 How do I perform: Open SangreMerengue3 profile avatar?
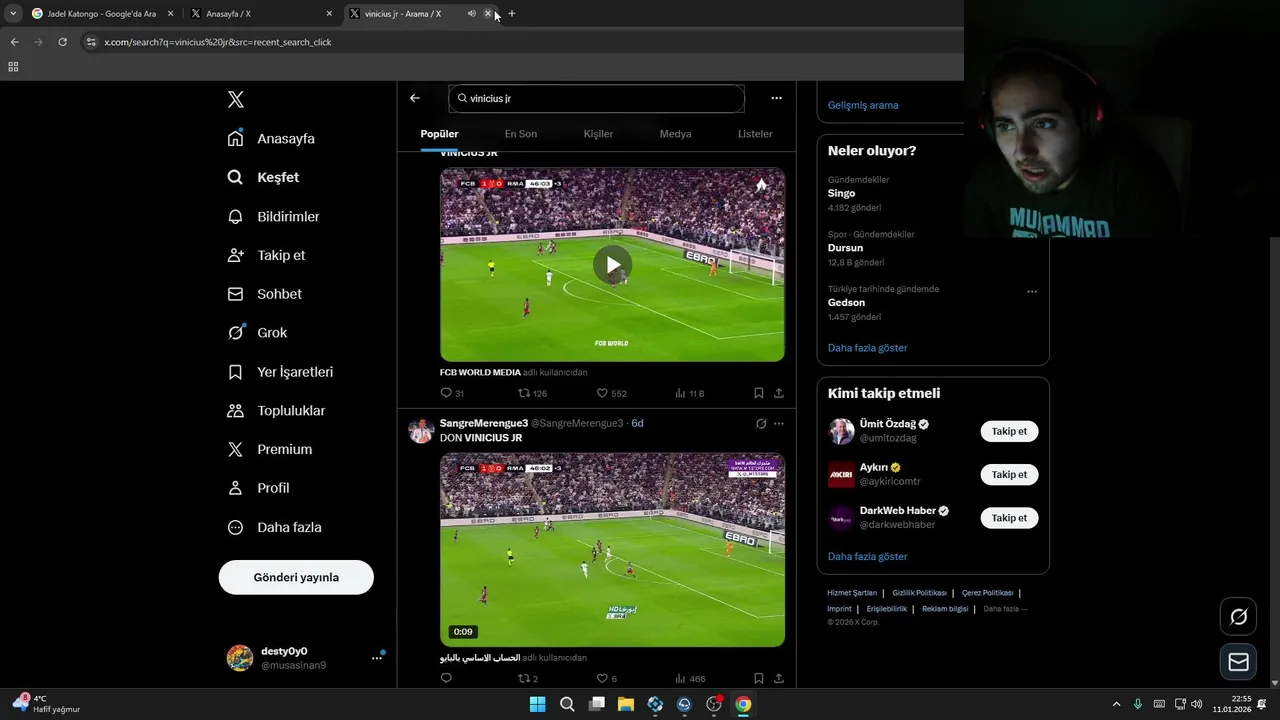point(420,431)
